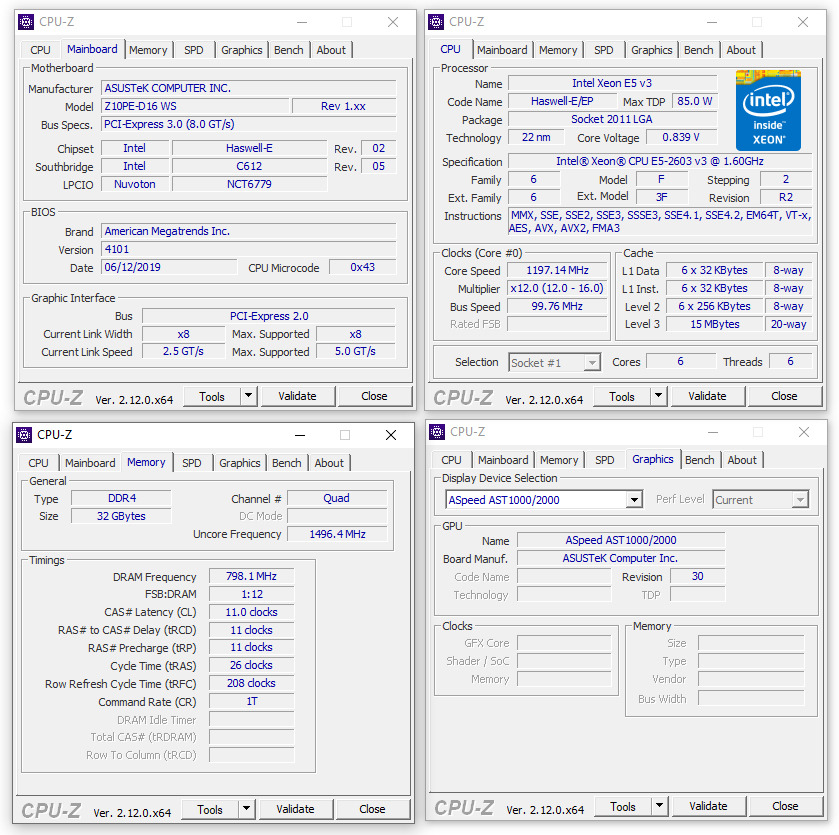Click the Close button in the Graphics window
The height and width of the screenshot is (835, 839).
click(785, 806)
